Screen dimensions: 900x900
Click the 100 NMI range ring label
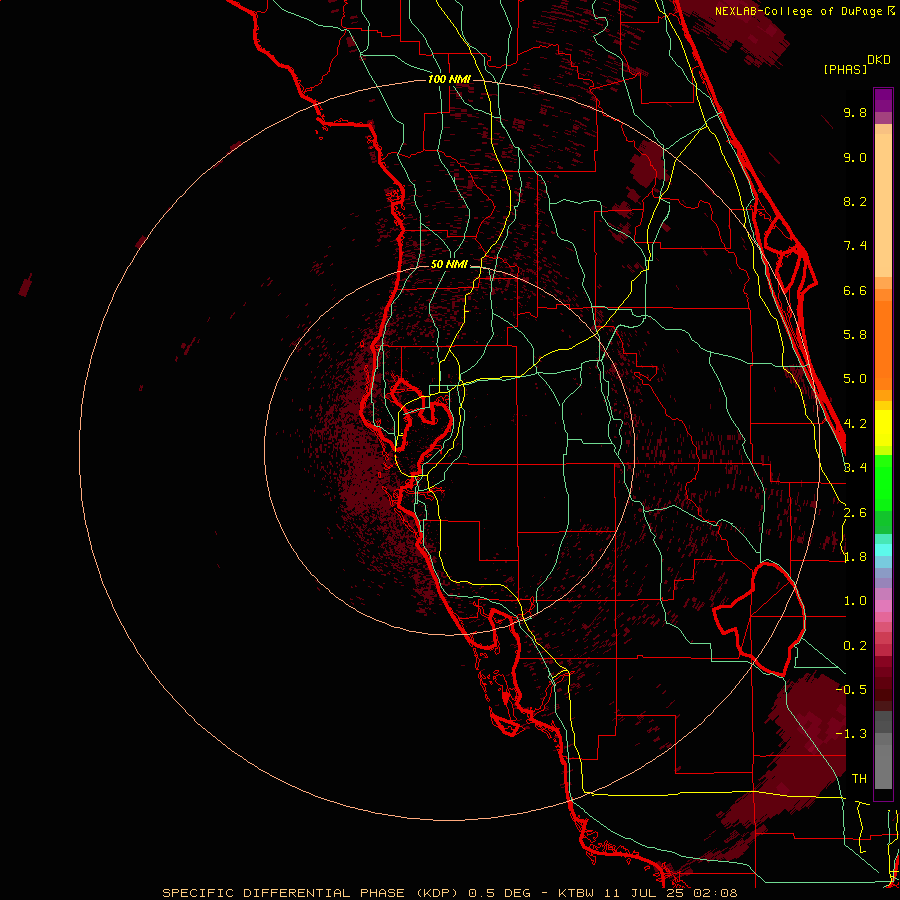[449, 79]
